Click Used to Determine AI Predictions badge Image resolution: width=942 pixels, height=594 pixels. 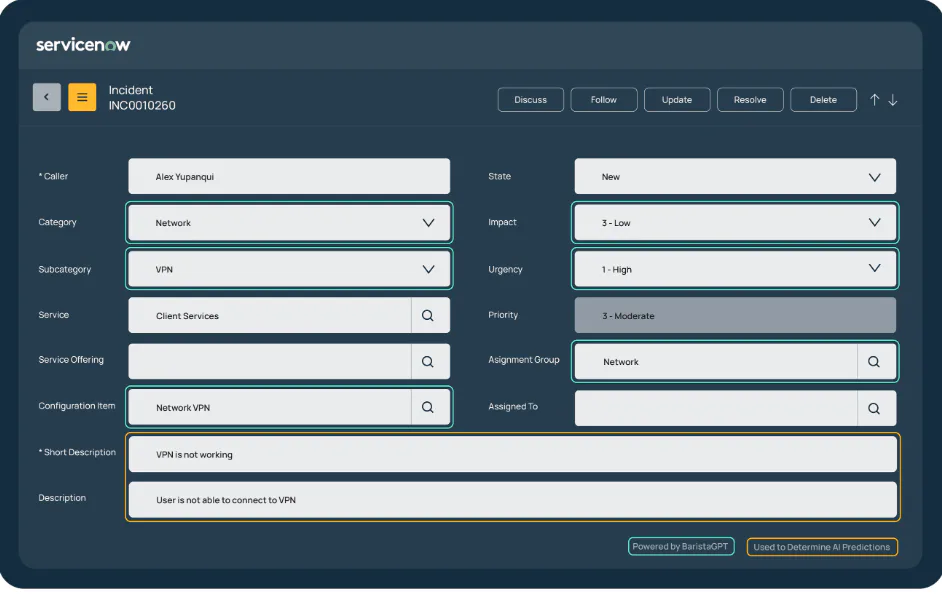point(822,547)
